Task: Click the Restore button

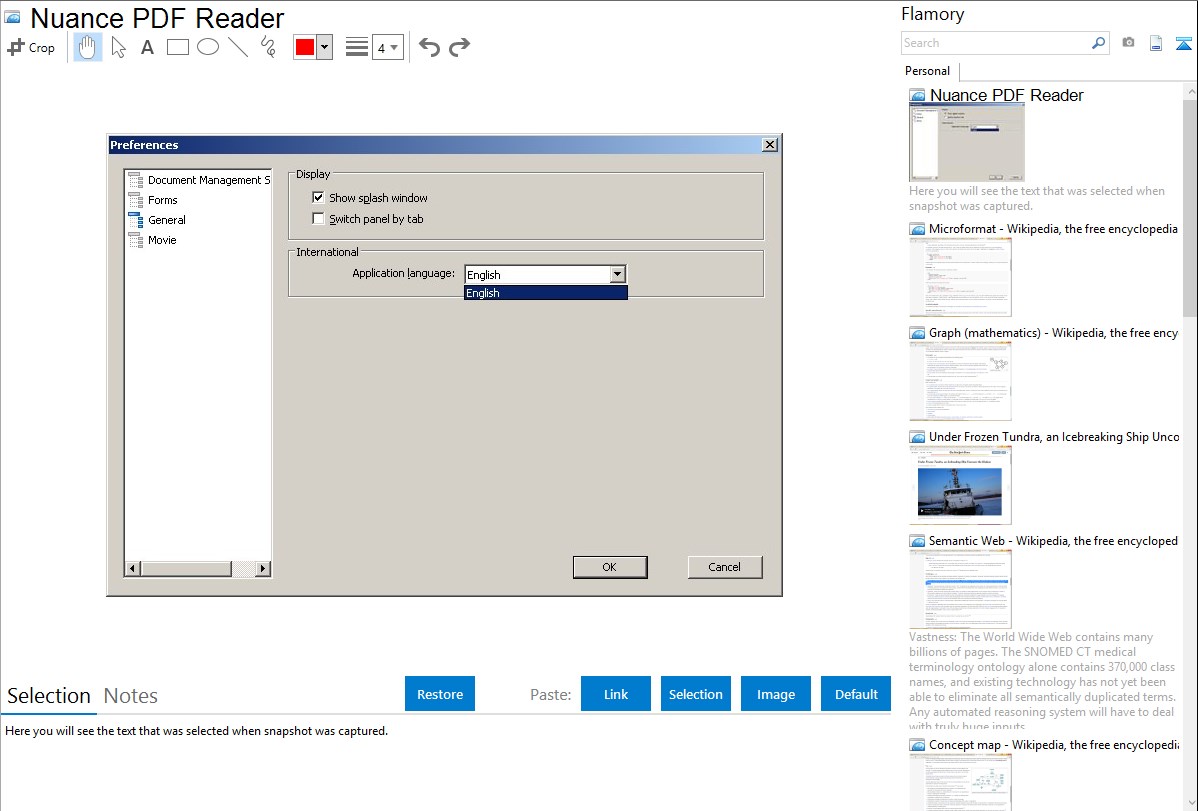Action: coord(440,694)
